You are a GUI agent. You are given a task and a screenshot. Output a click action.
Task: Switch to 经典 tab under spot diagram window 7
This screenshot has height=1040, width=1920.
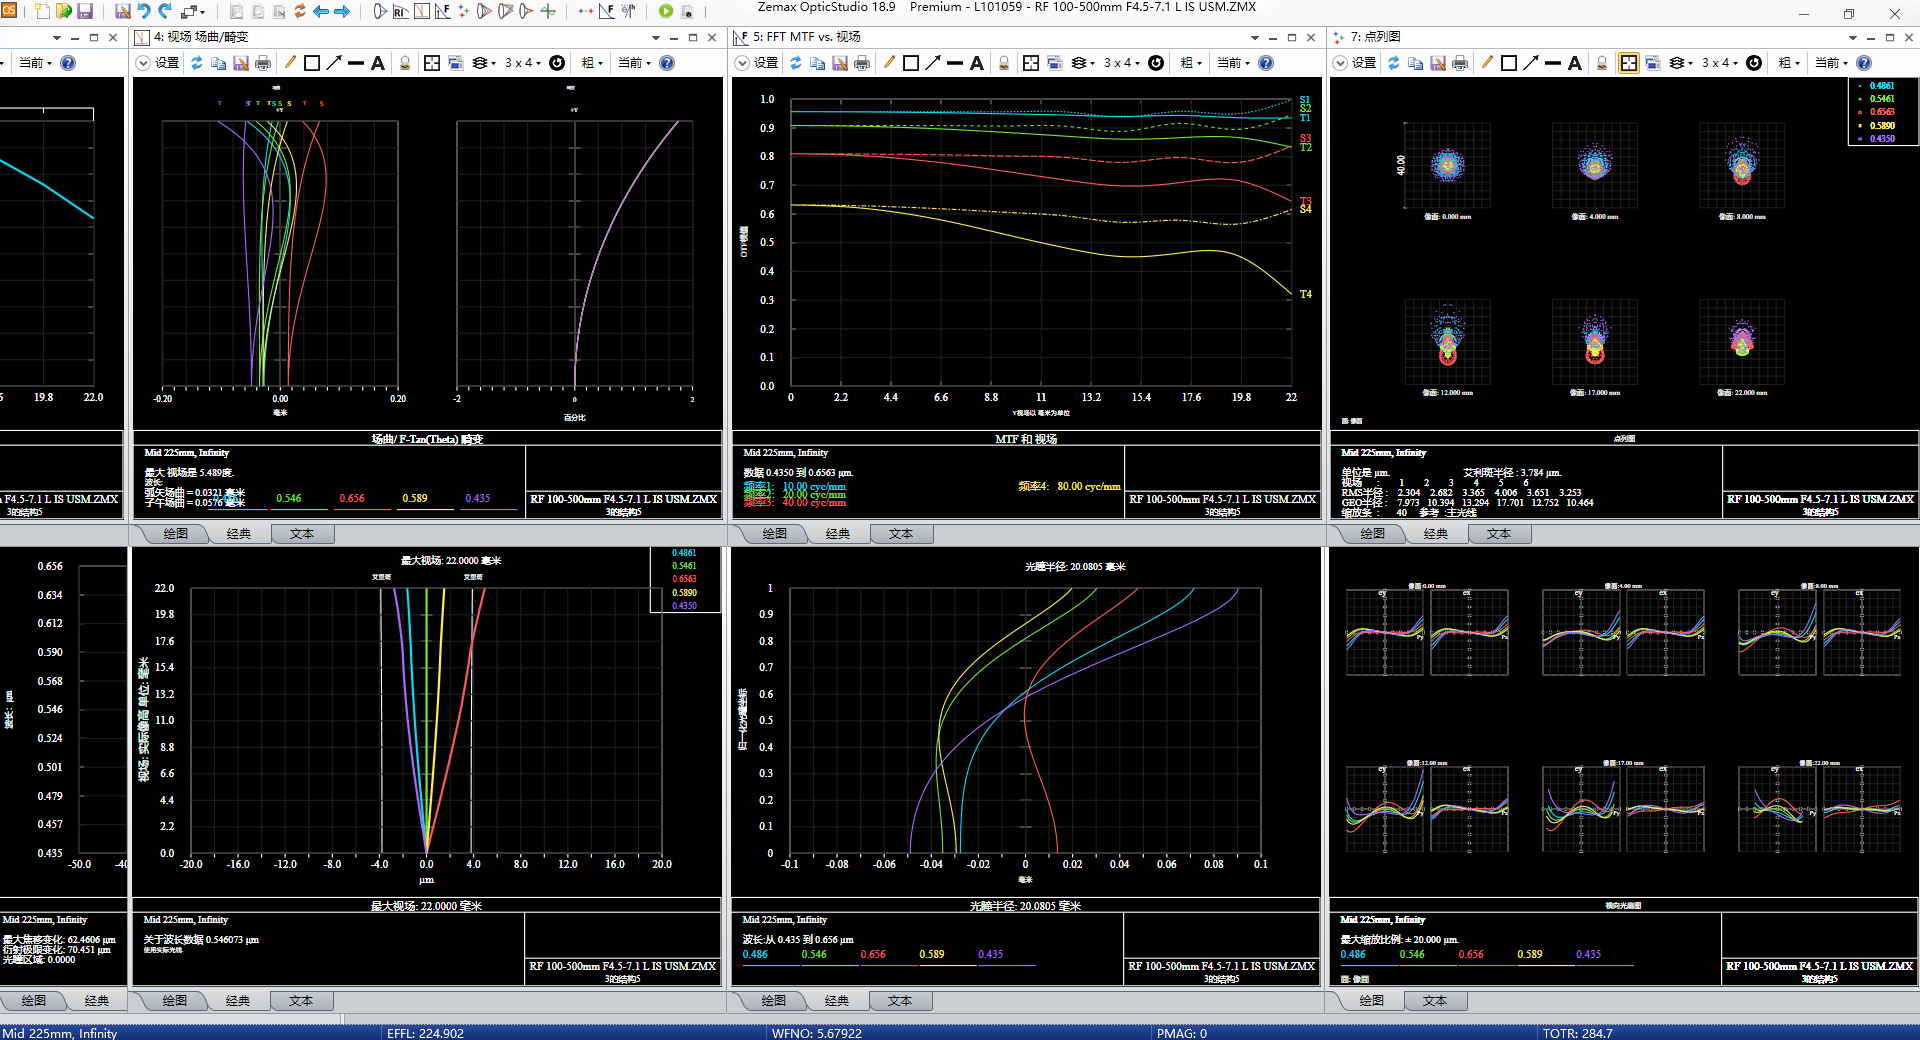(x=1436, y=534)
